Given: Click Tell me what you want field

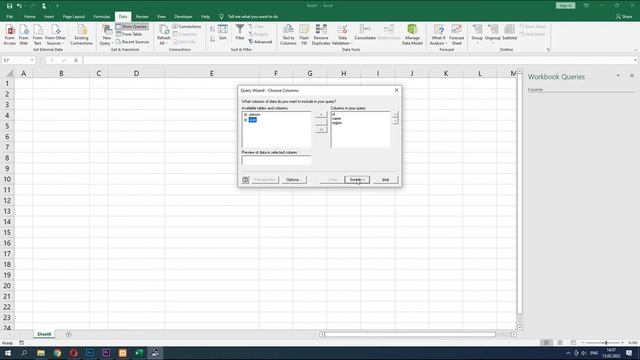Looking at the screenshot, I should [253, 17].
